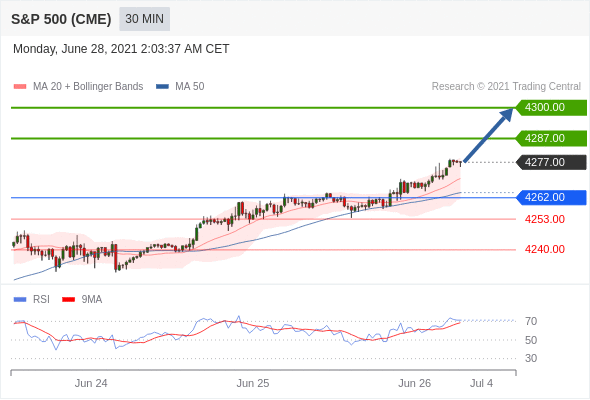
Task: Click the 30 MIN timeframe badge
Action: [x=144, y=19]
